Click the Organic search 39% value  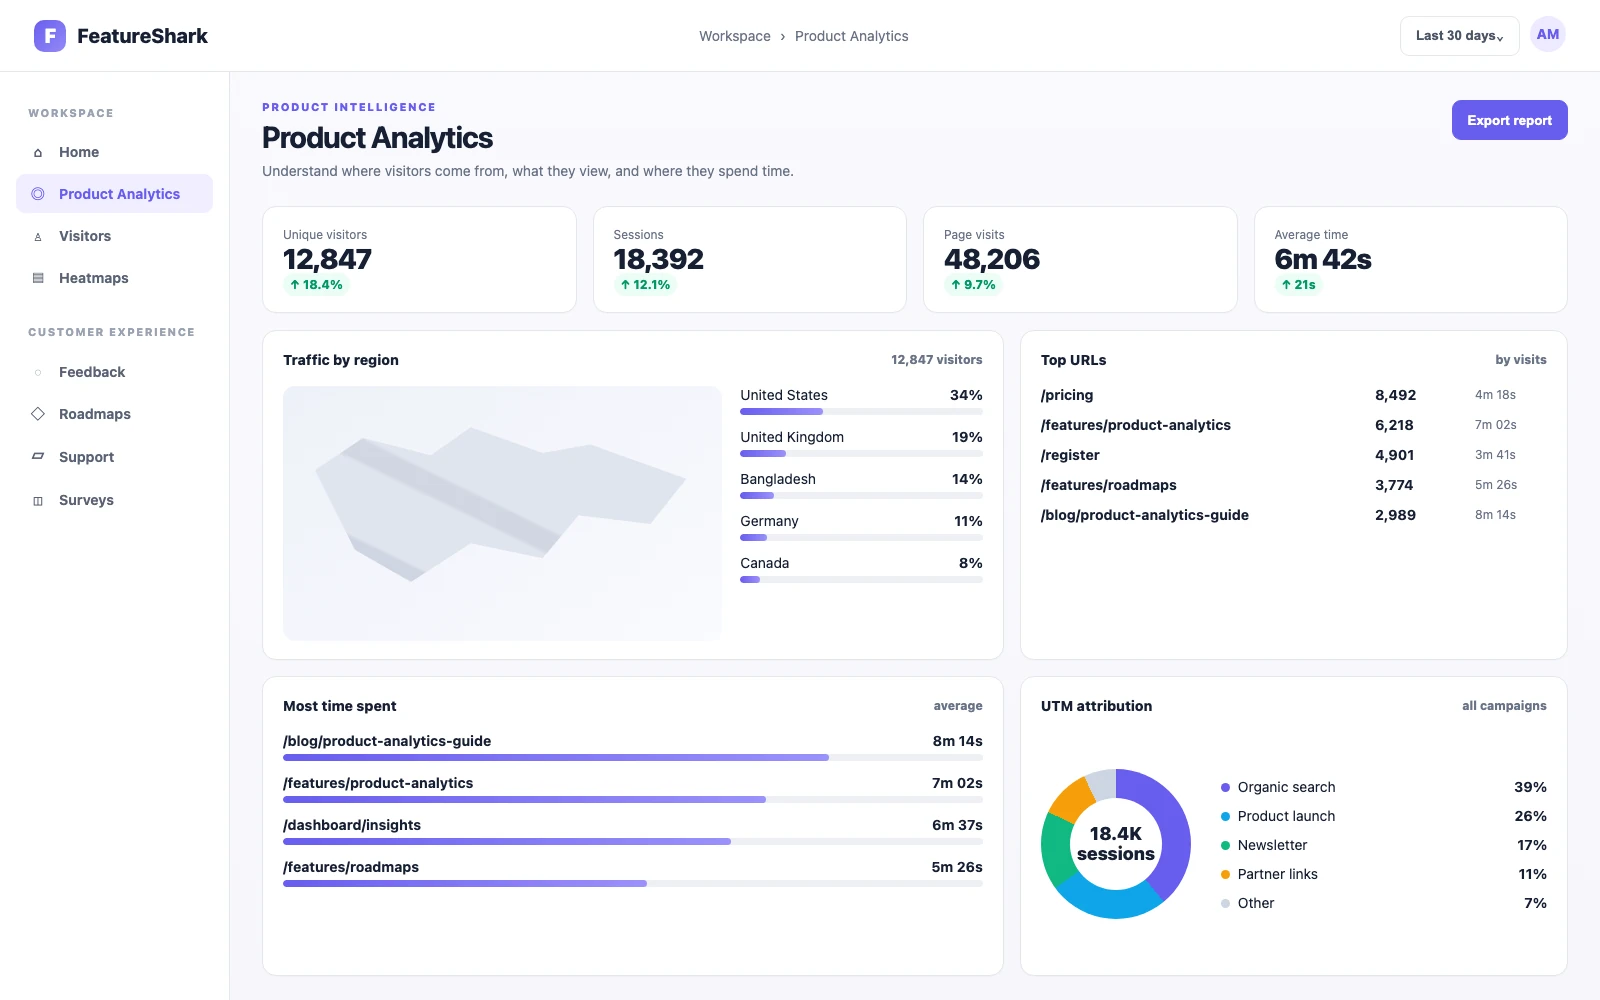[1530, 787]
